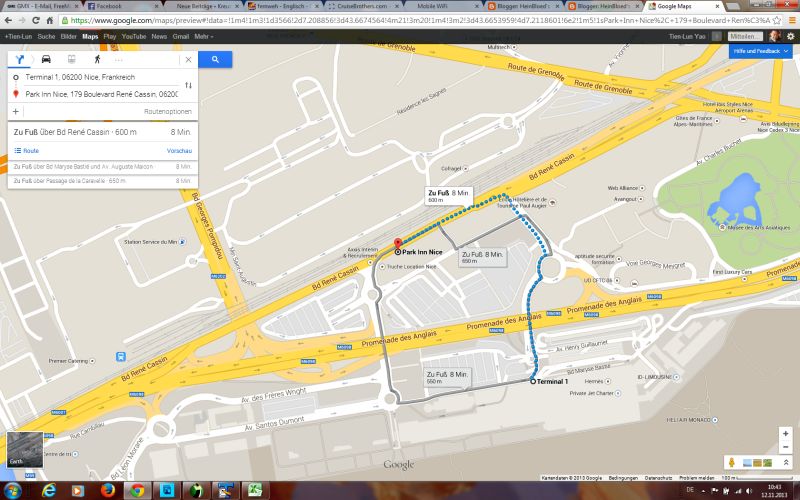
Task: Add another destination plus icon
Action: coord(15,111)
